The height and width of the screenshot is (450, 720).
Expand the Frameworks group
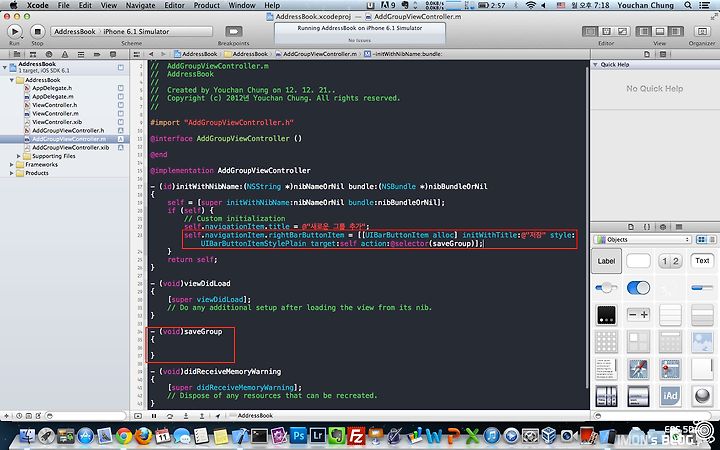(12, 164)
